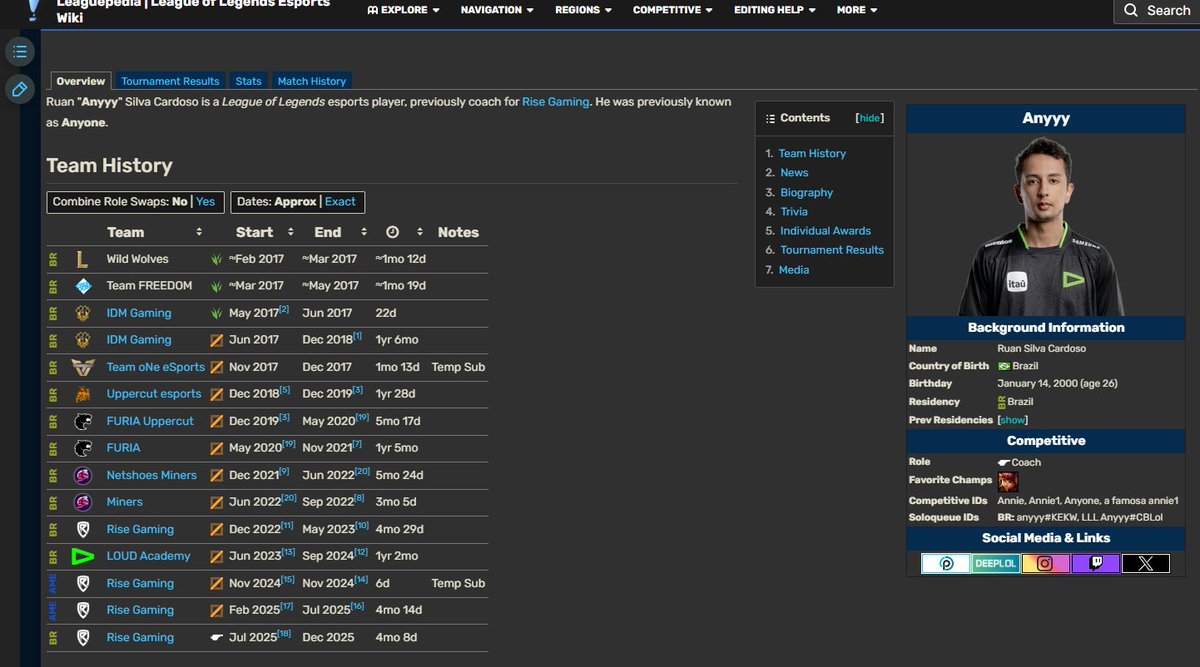Open the REGIONS dropdown menu
Viewport: 1200px width, 667px height.
point(584,10)
